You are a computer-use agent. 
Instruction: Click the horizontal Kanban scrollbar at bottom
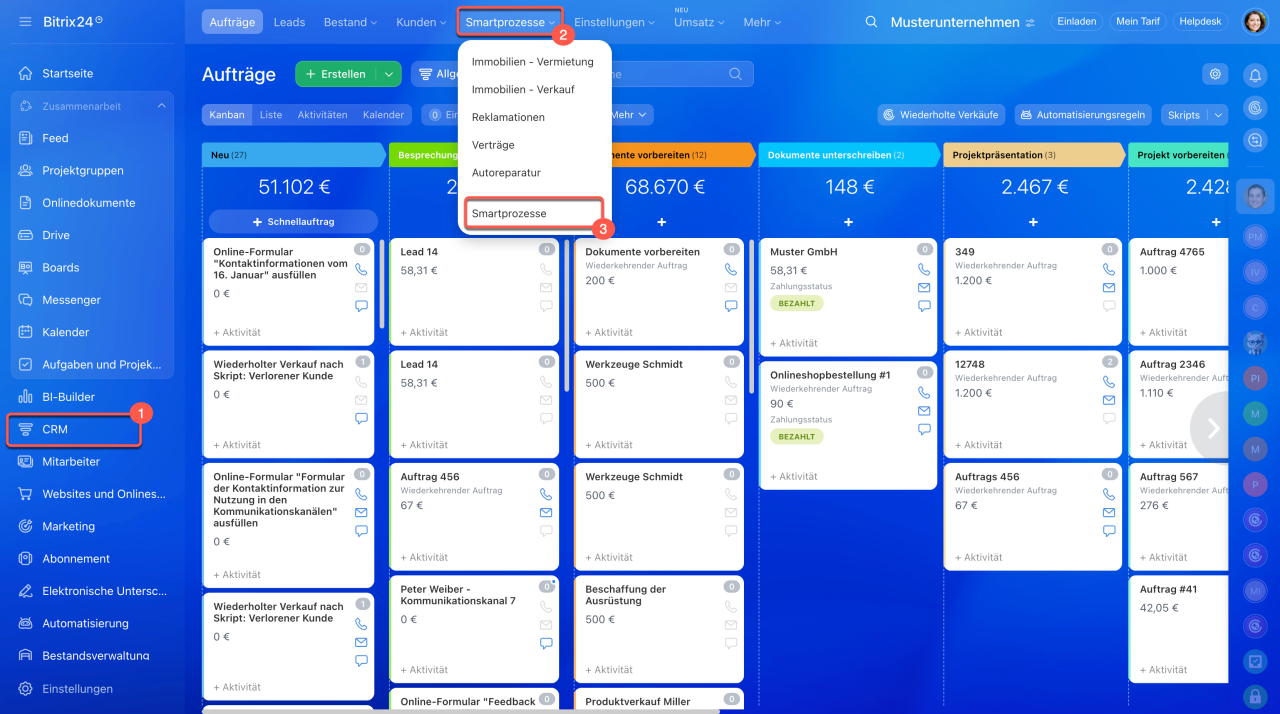(460, 711)
